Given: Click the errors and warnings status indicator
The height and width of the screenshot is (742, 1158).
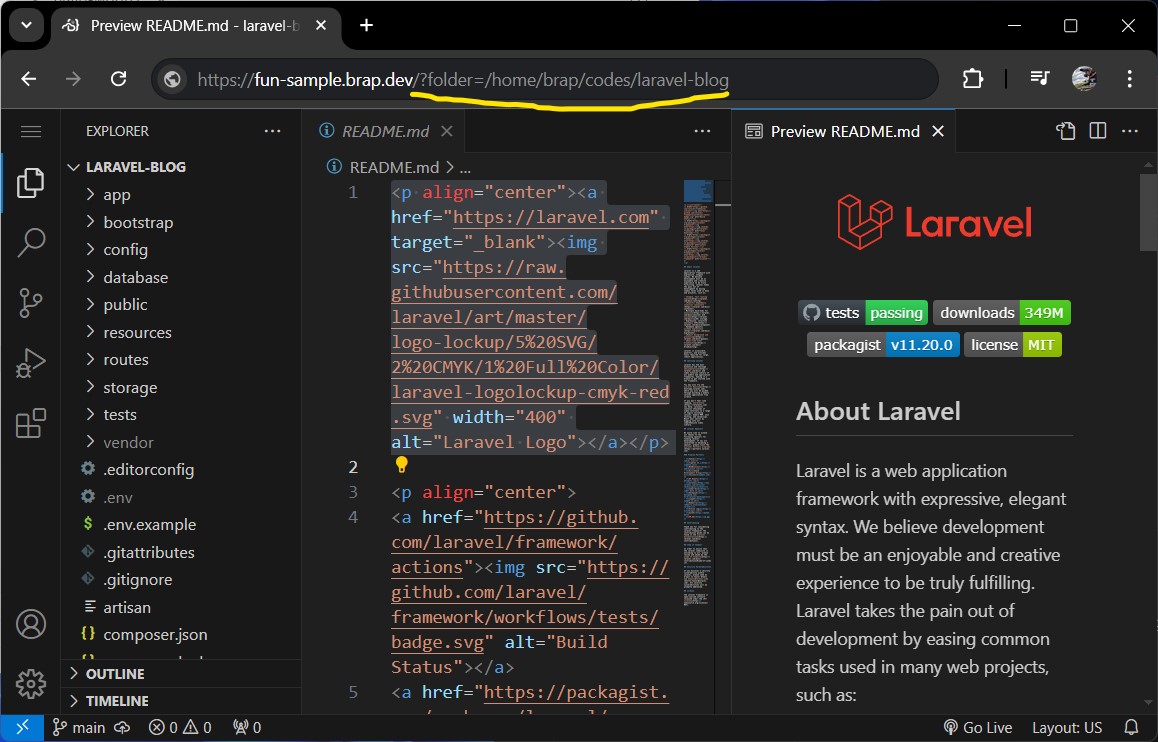Looking at the screenshot, I should 179,727.
